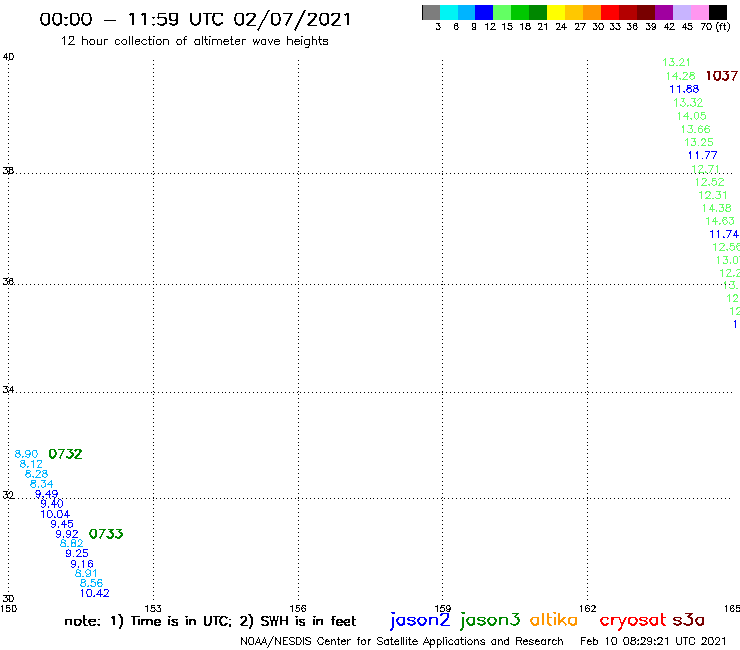This screenshot has width=740, height=650.
Task: Click the longitude label 159
Action: click(x=443, y=608)
